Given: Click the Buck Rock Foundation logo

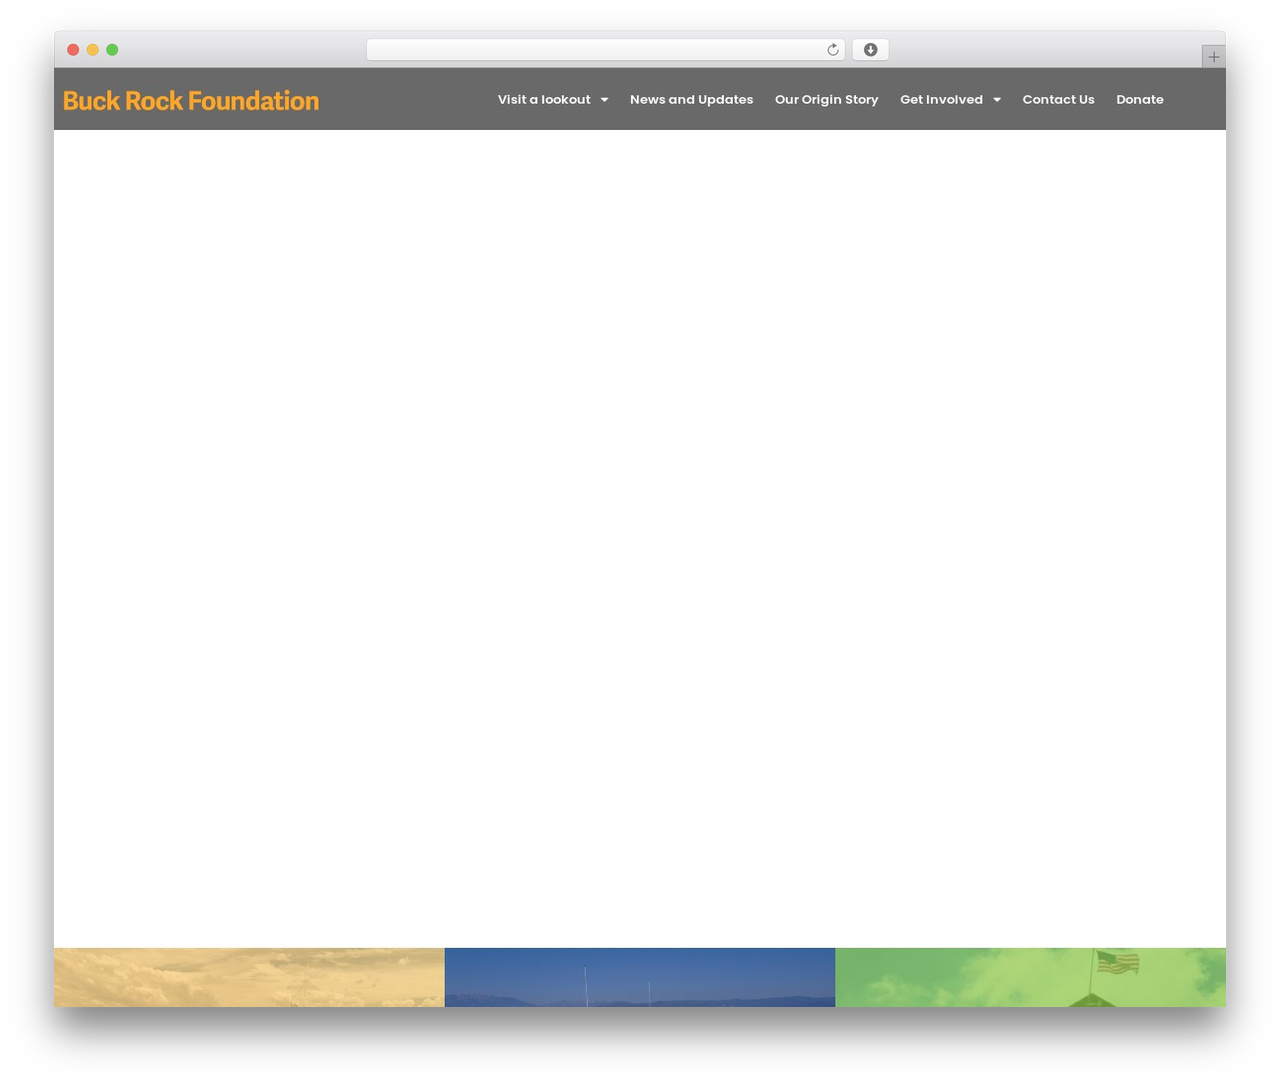Looking at the screenshot, I should (x=191, y=100).
